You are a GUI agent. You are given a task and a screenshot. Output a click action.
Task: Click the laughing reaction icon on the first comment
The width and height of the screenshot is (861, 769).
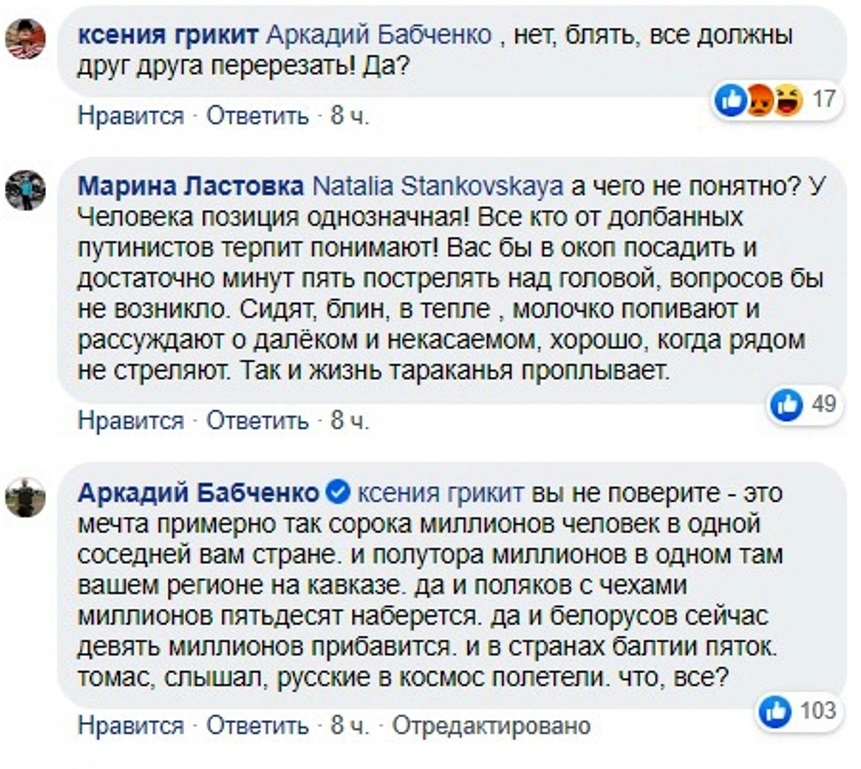788,101
